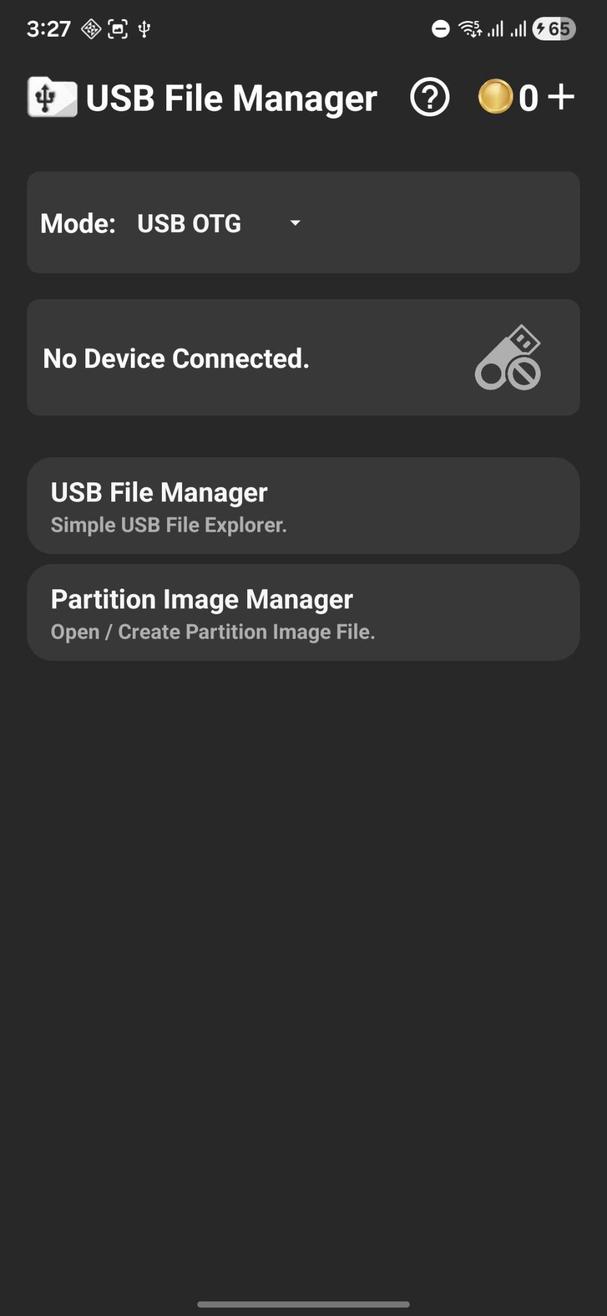Tap the navigation gesture bar
607x1316 pixels.
click(x=303, y=1303)
